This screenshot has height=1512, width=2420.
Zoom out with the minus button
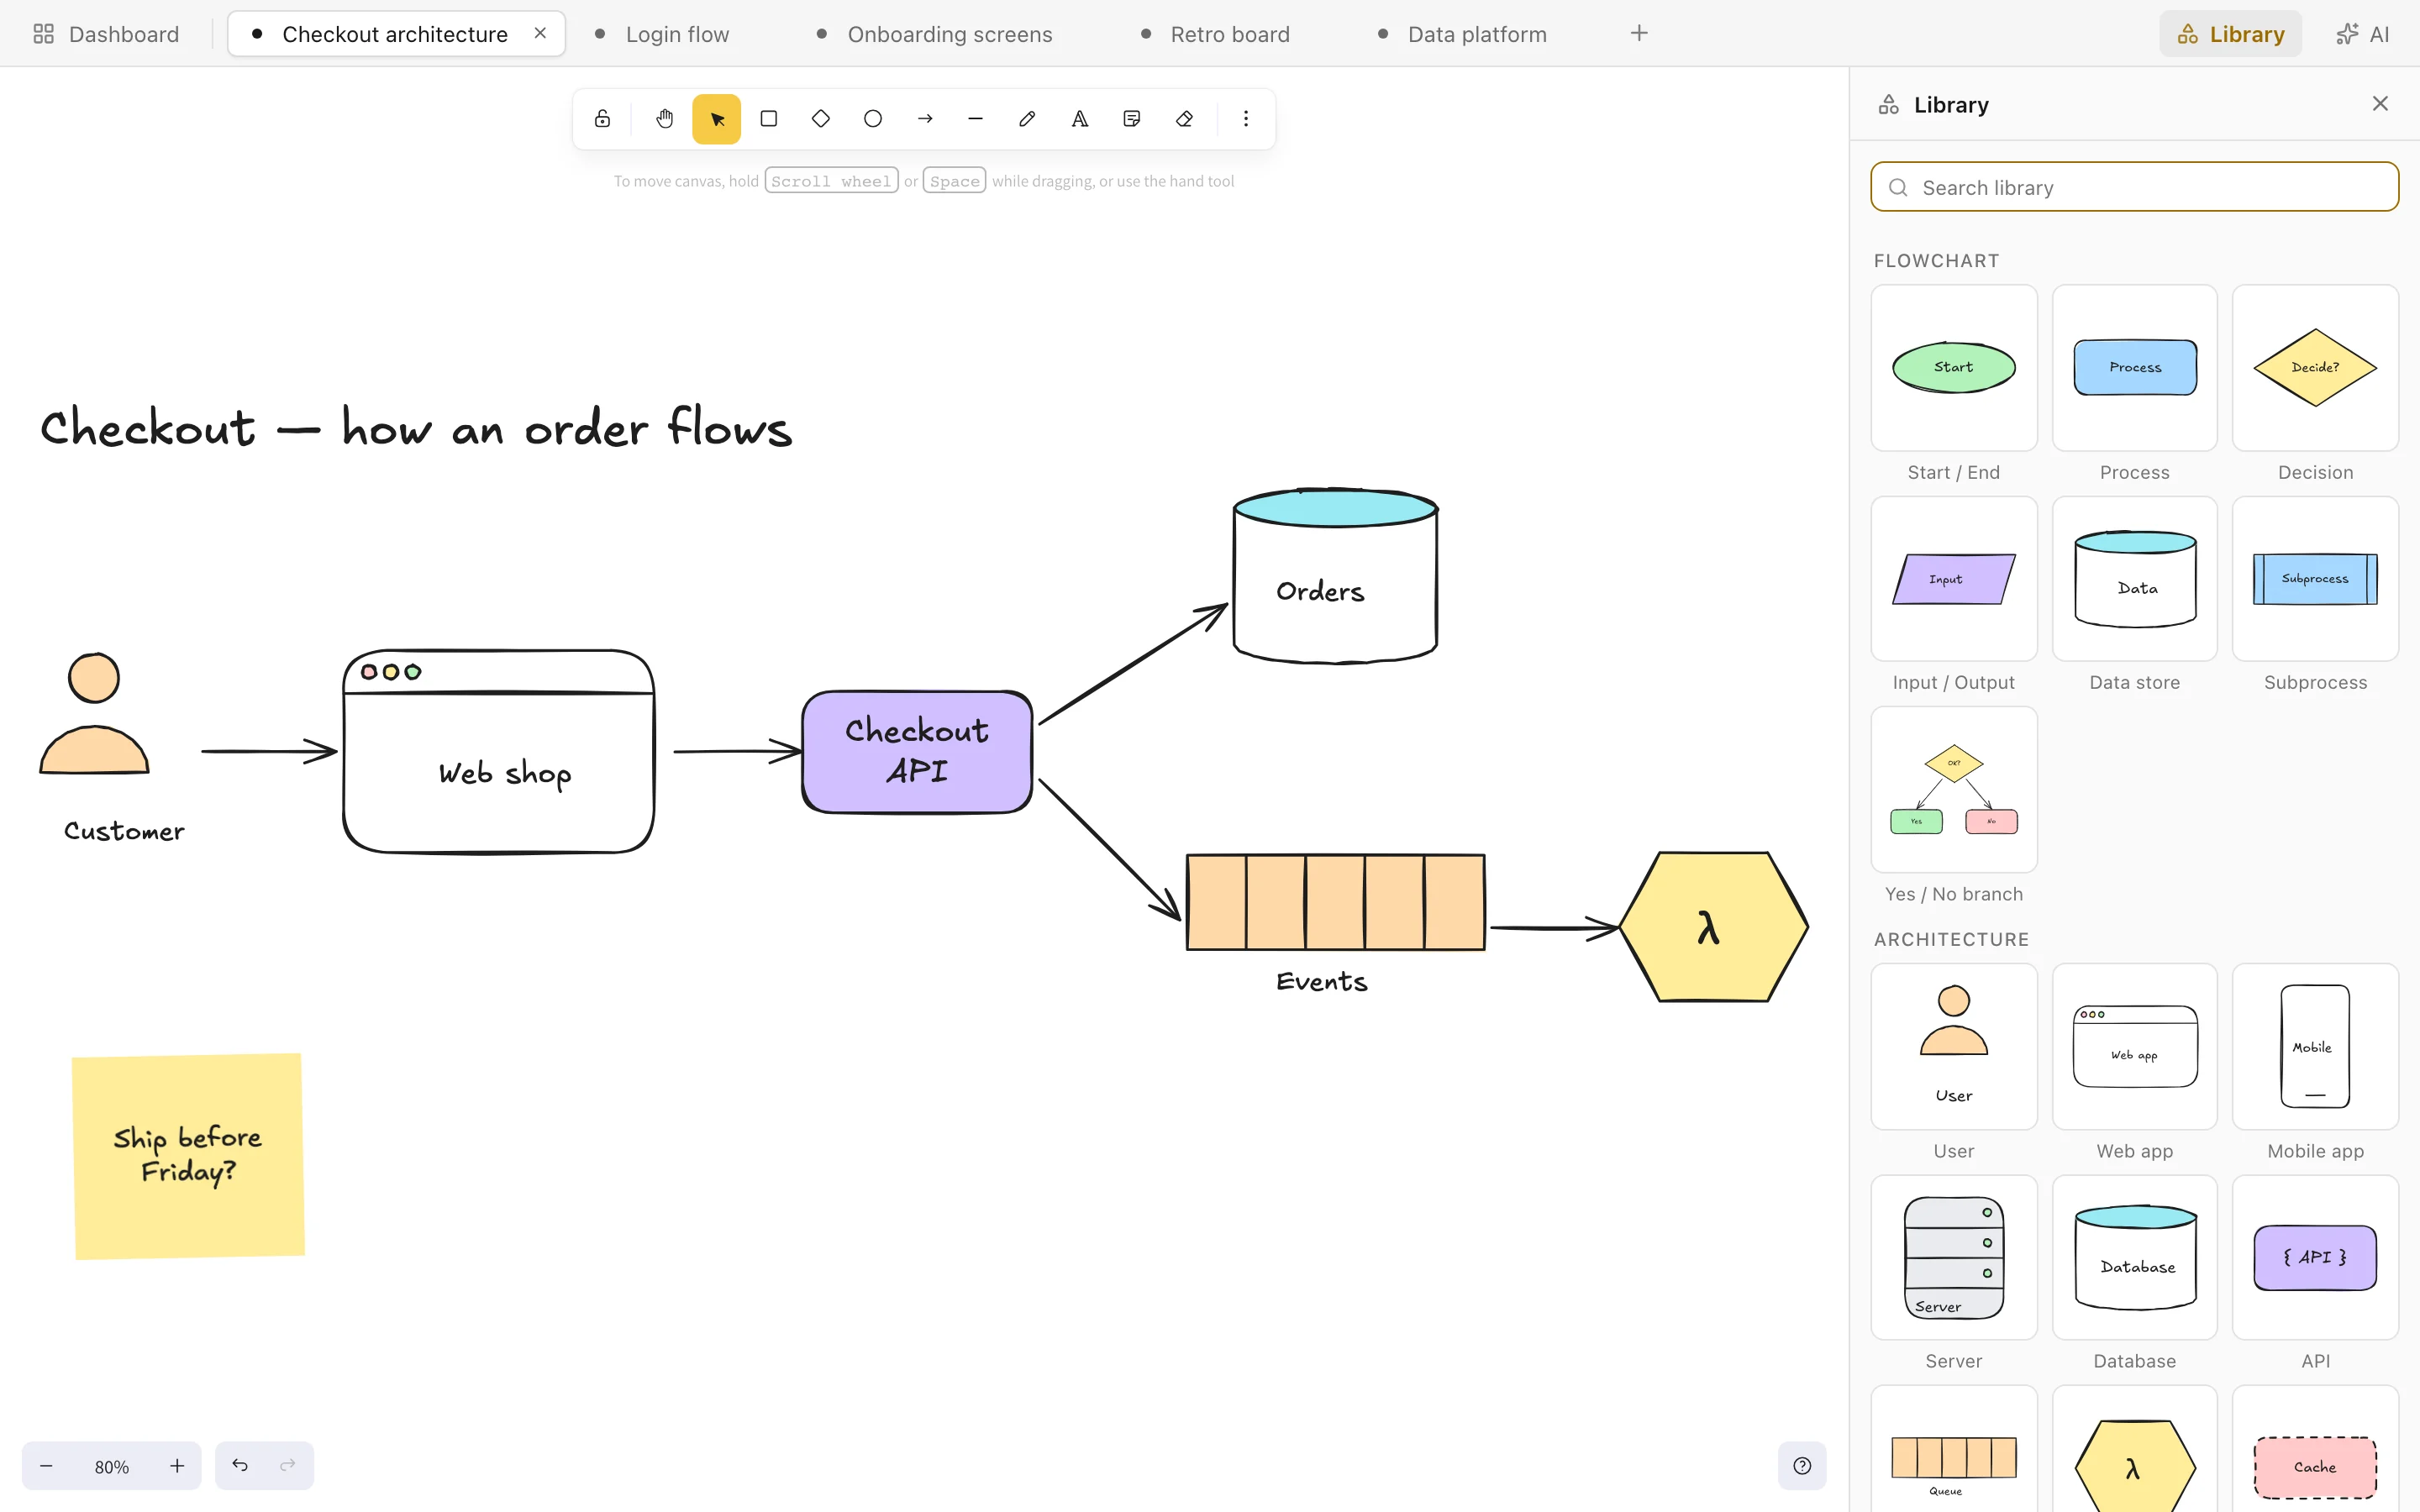pyautogui.click(x=46, y=1466)
